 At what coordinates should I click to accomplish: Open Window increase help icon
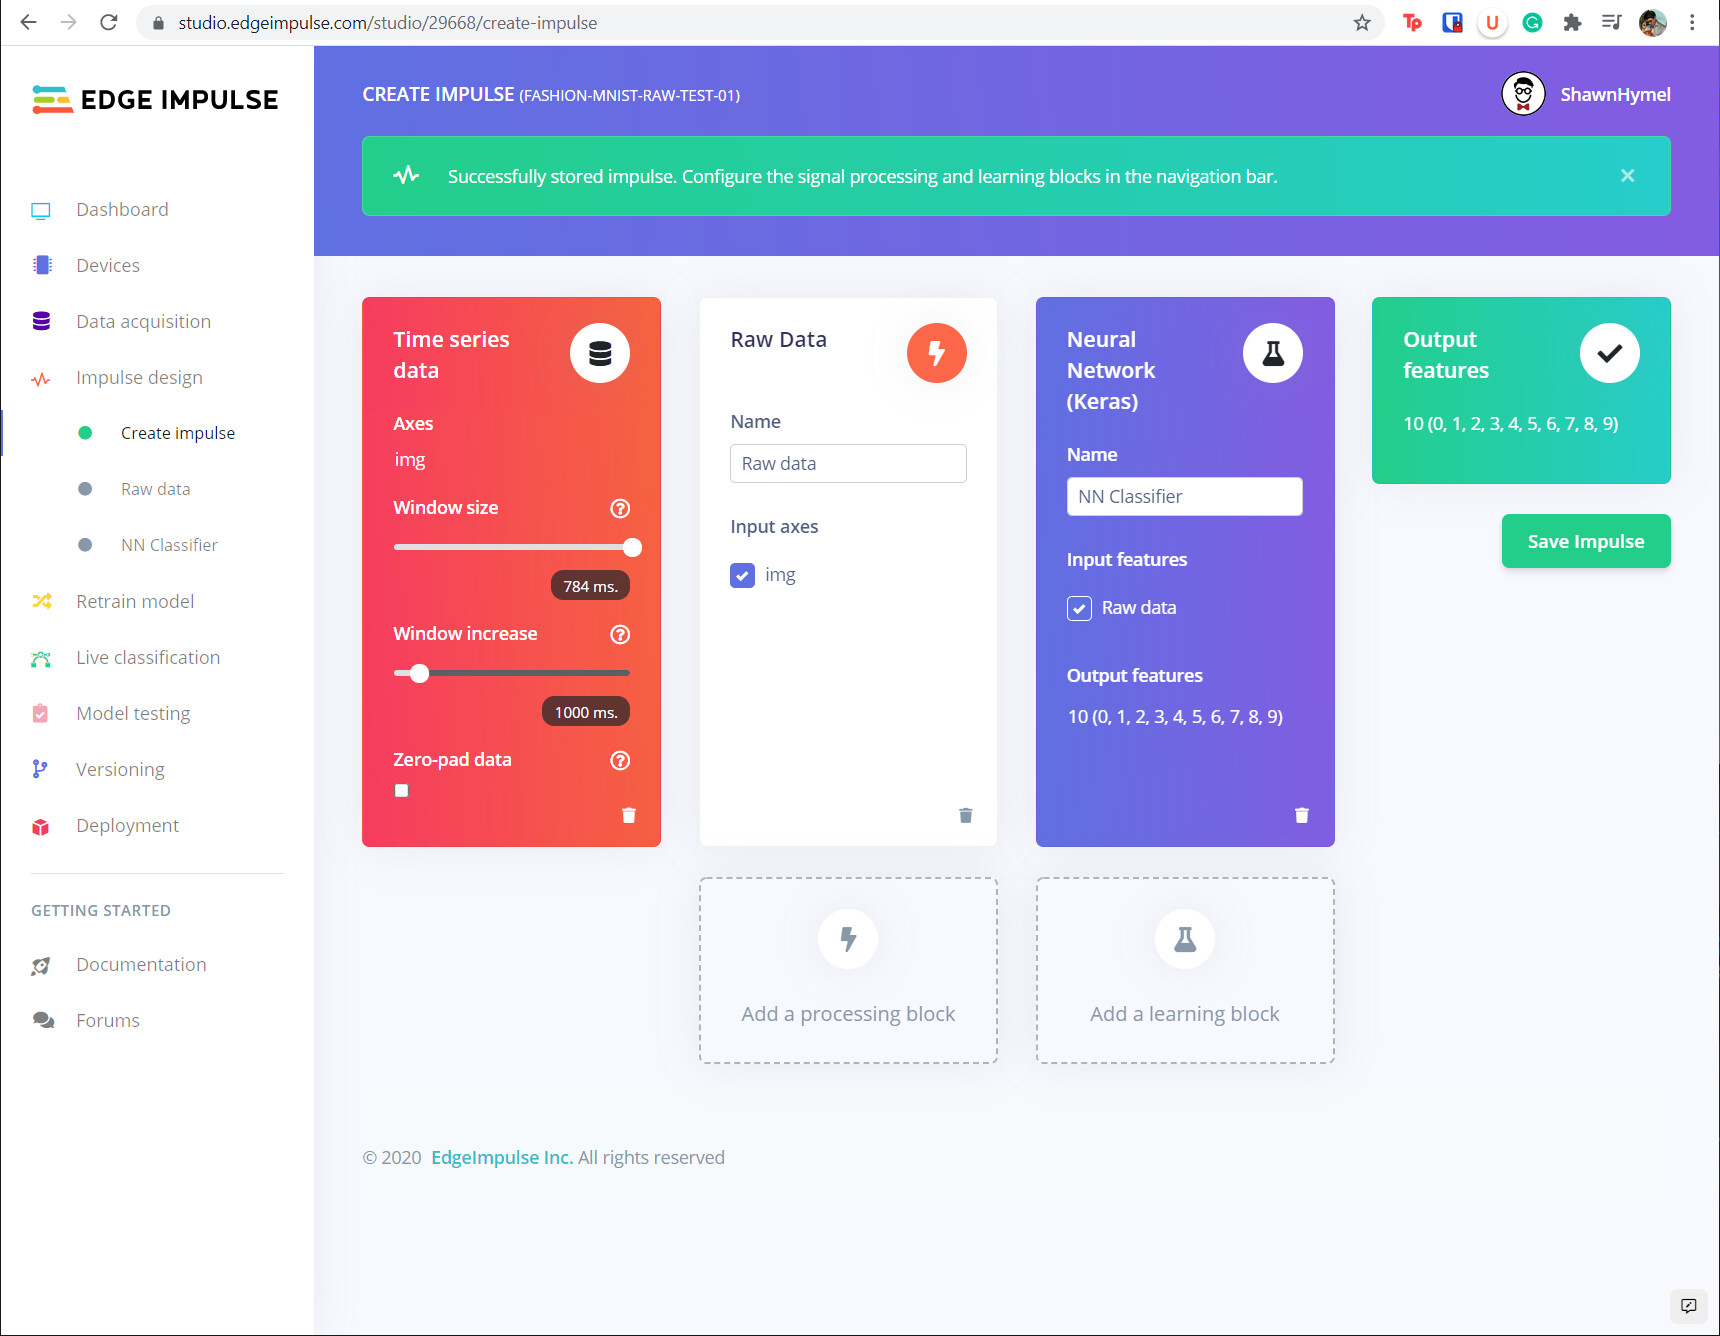point(620,634)
